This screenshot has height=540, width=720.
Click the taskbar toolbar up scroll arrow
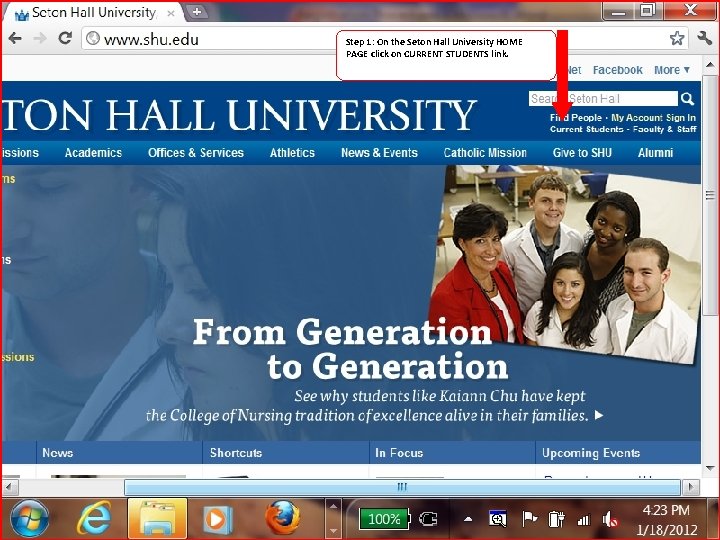tap(333, 506)
